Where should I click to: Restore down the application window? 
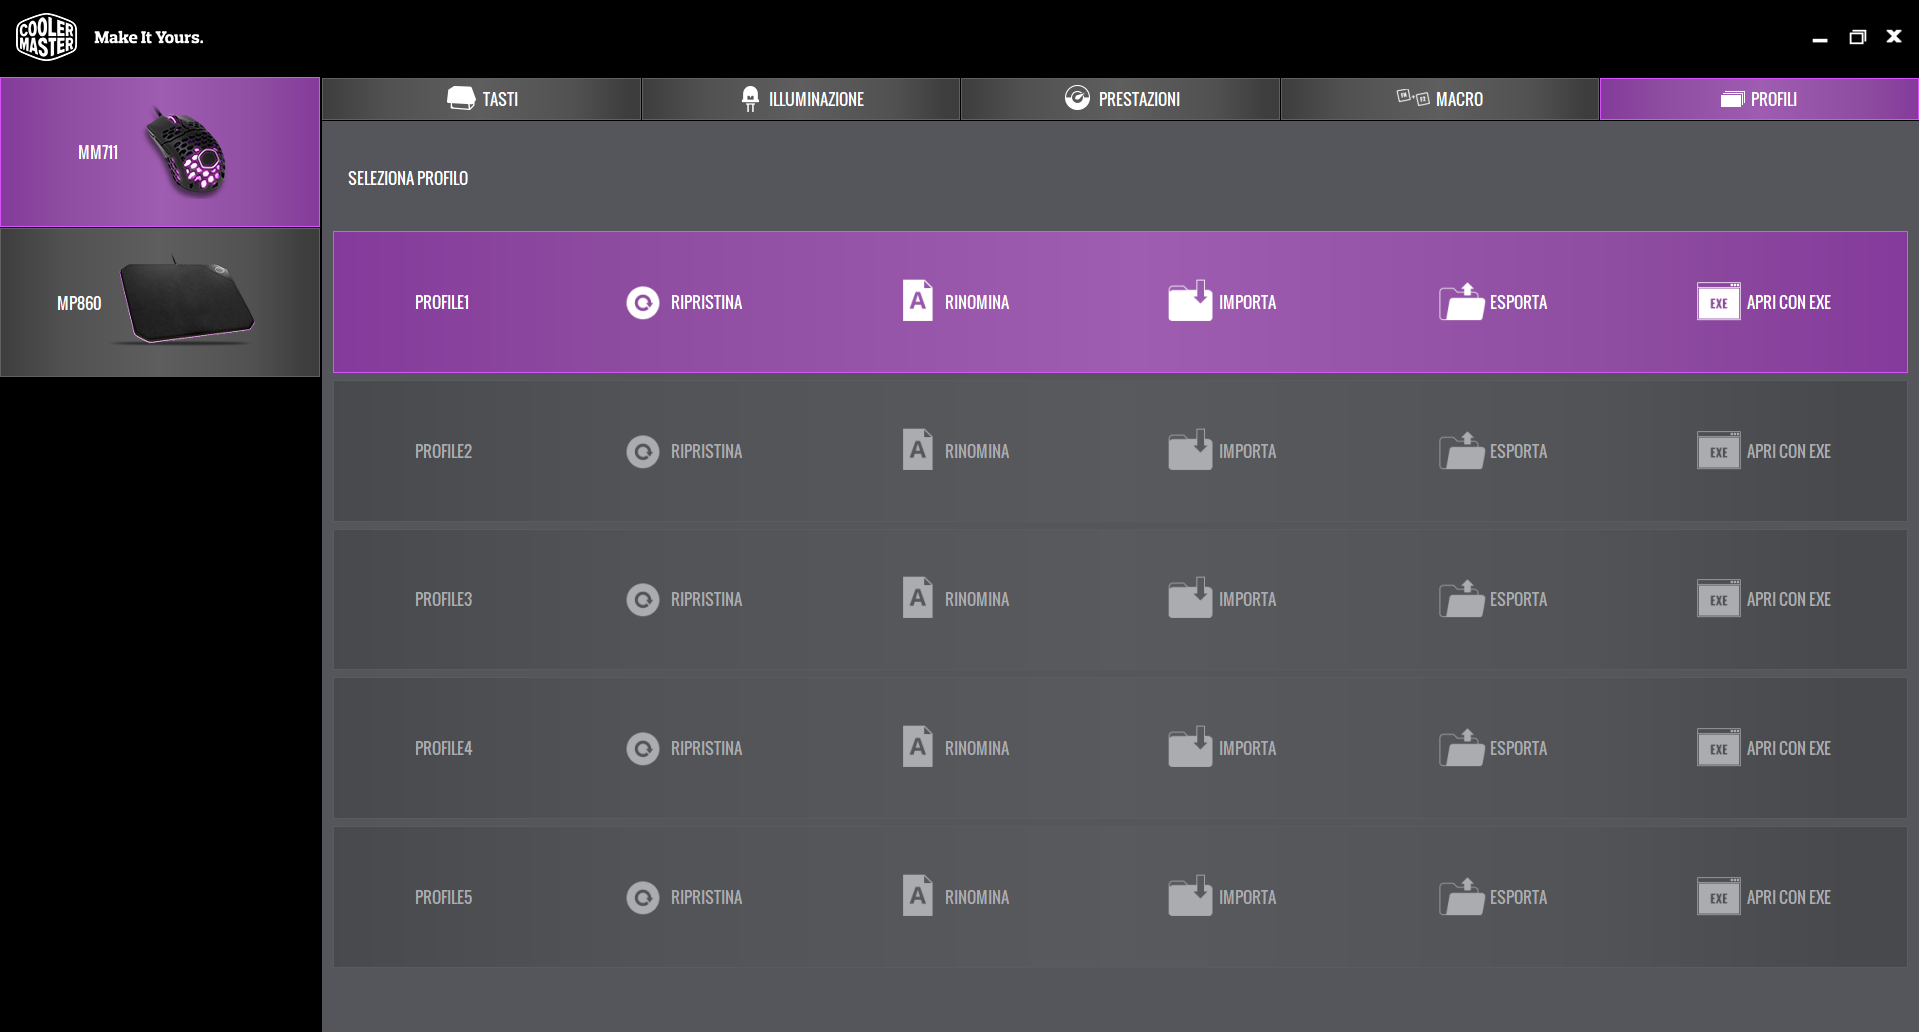click(1857, 37)
